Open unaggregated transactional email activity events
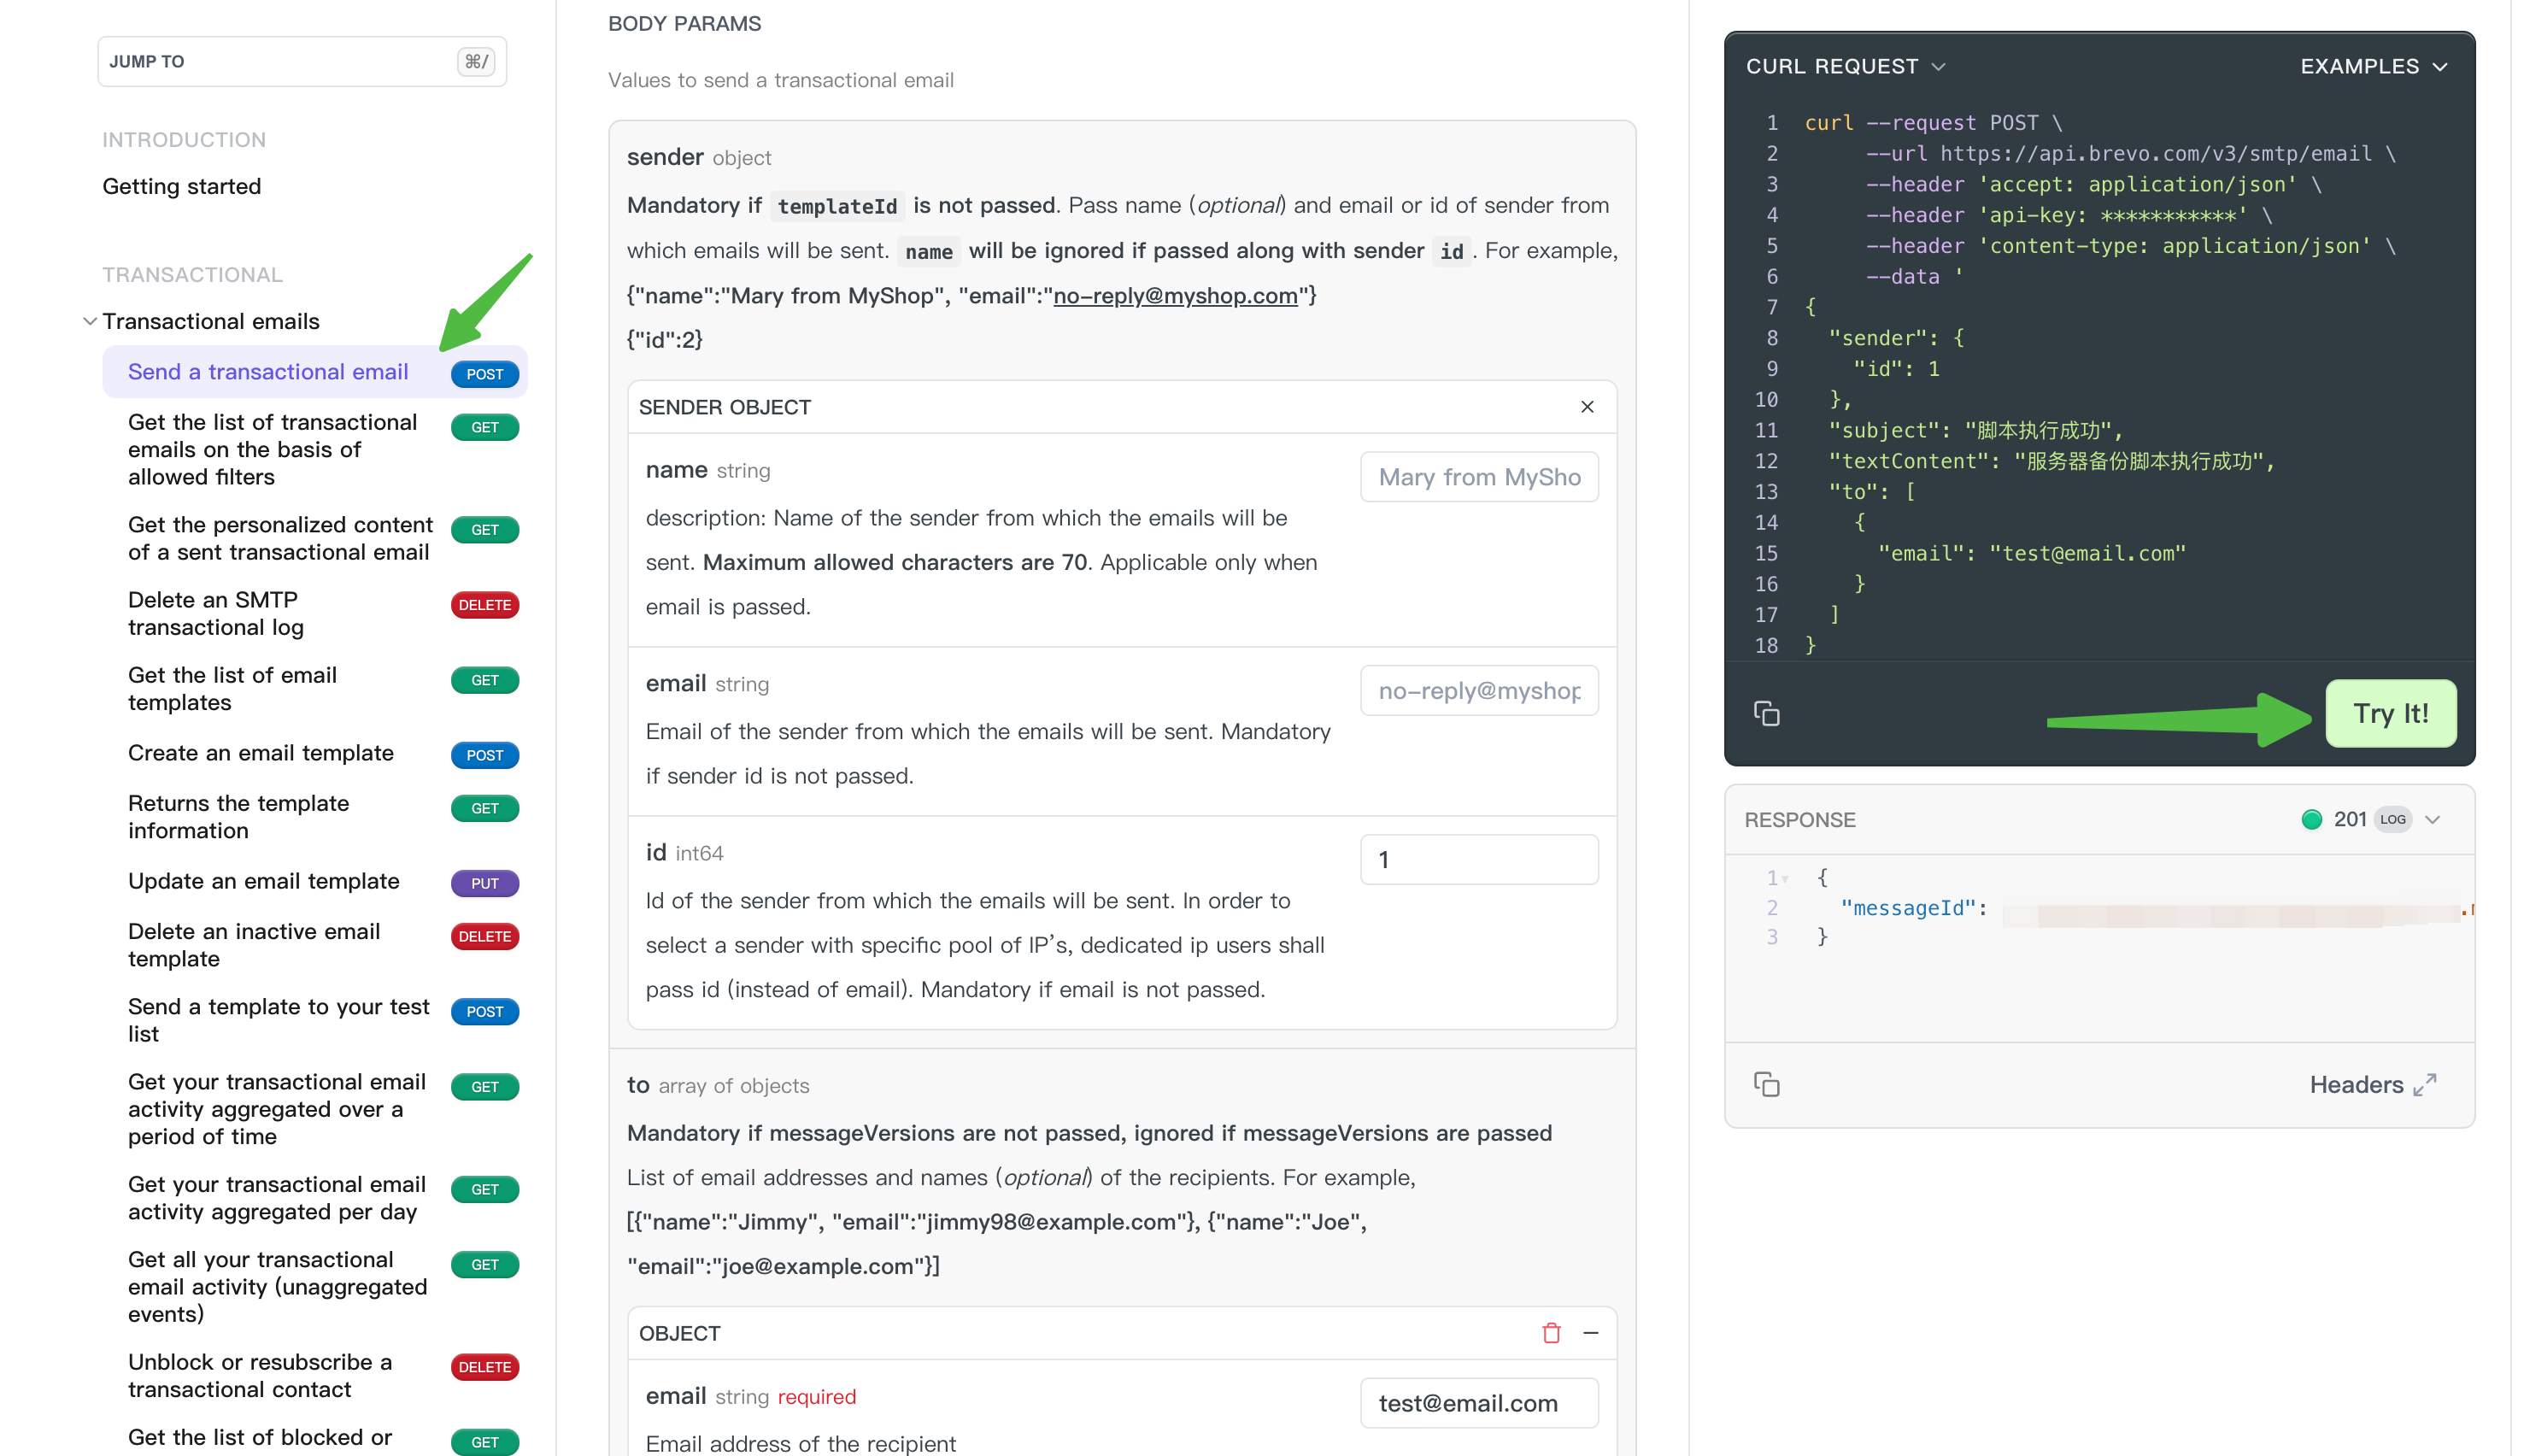Screen dimensions: 2524x1456 277,1286
